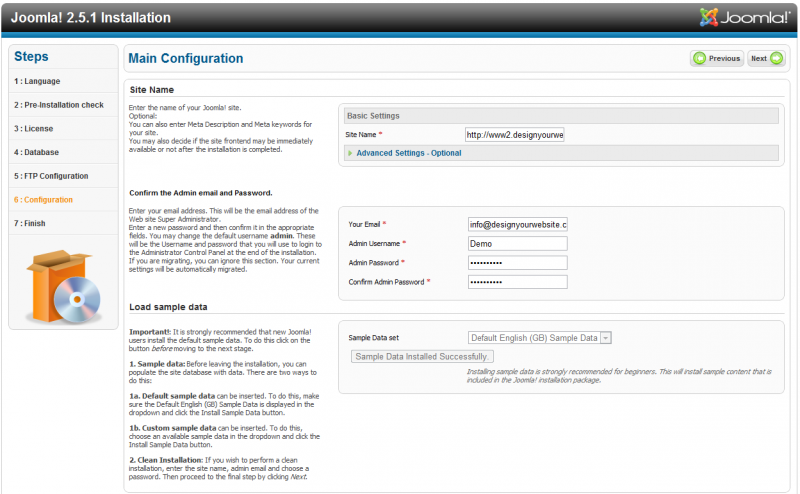
Task: Click the Joomla! logo in the header
Action: 744,17
